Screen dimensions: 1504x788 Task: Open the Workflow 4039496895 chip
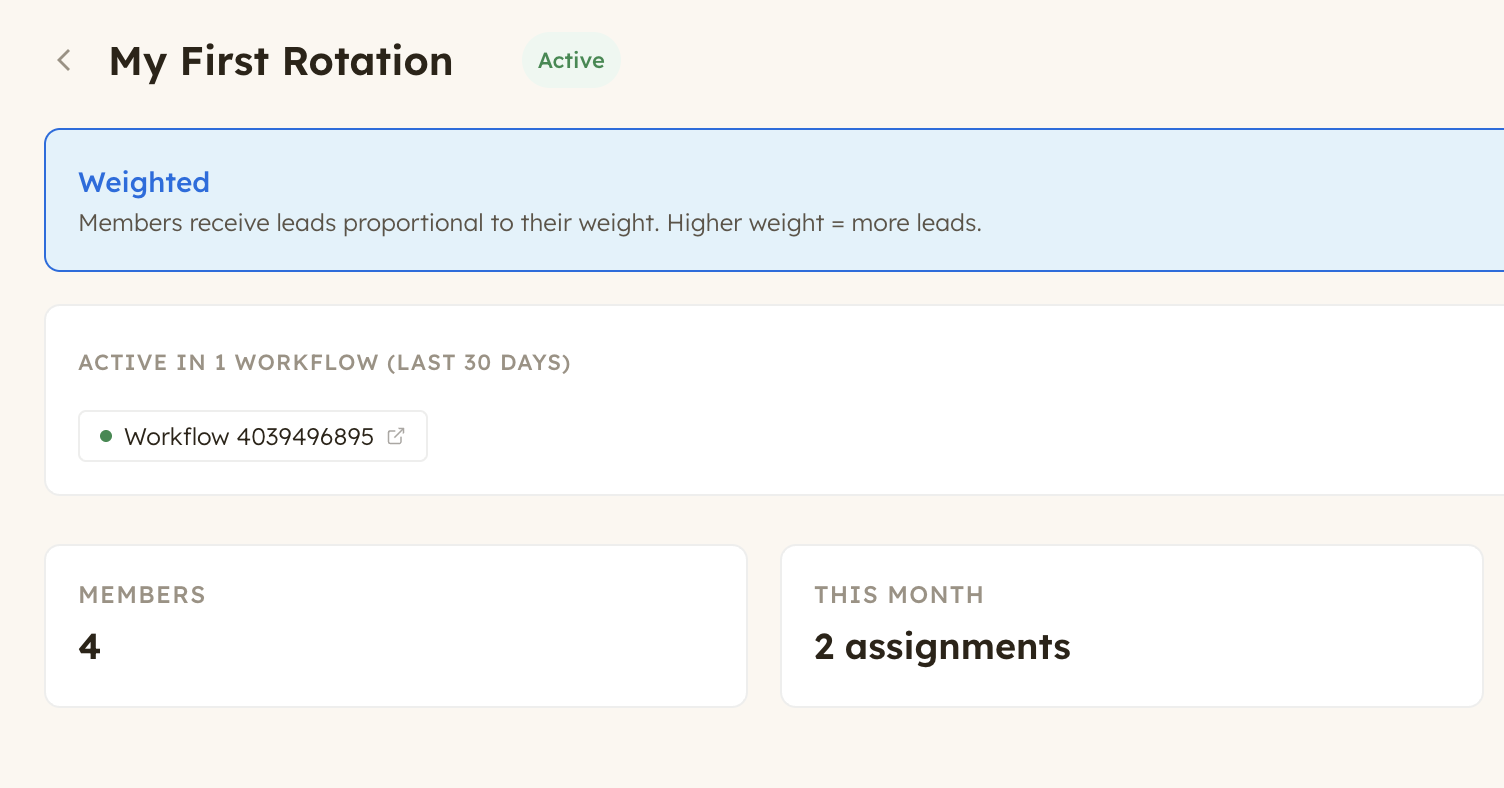coord(252,436)
